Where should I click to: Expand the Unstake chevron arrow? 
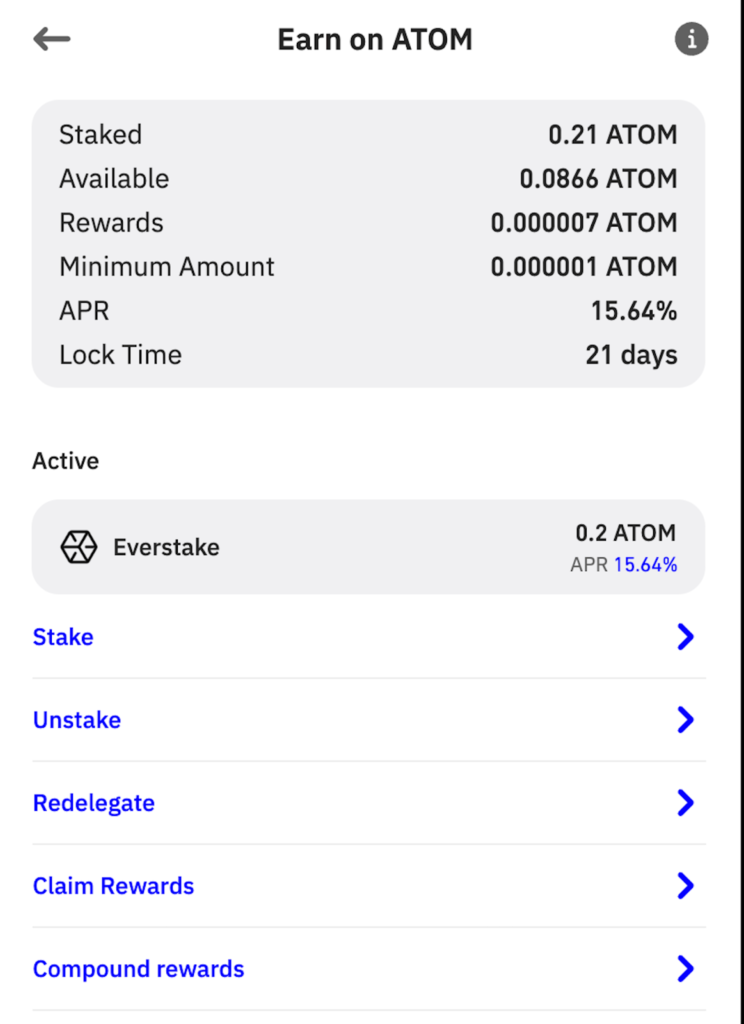(685, 720)
